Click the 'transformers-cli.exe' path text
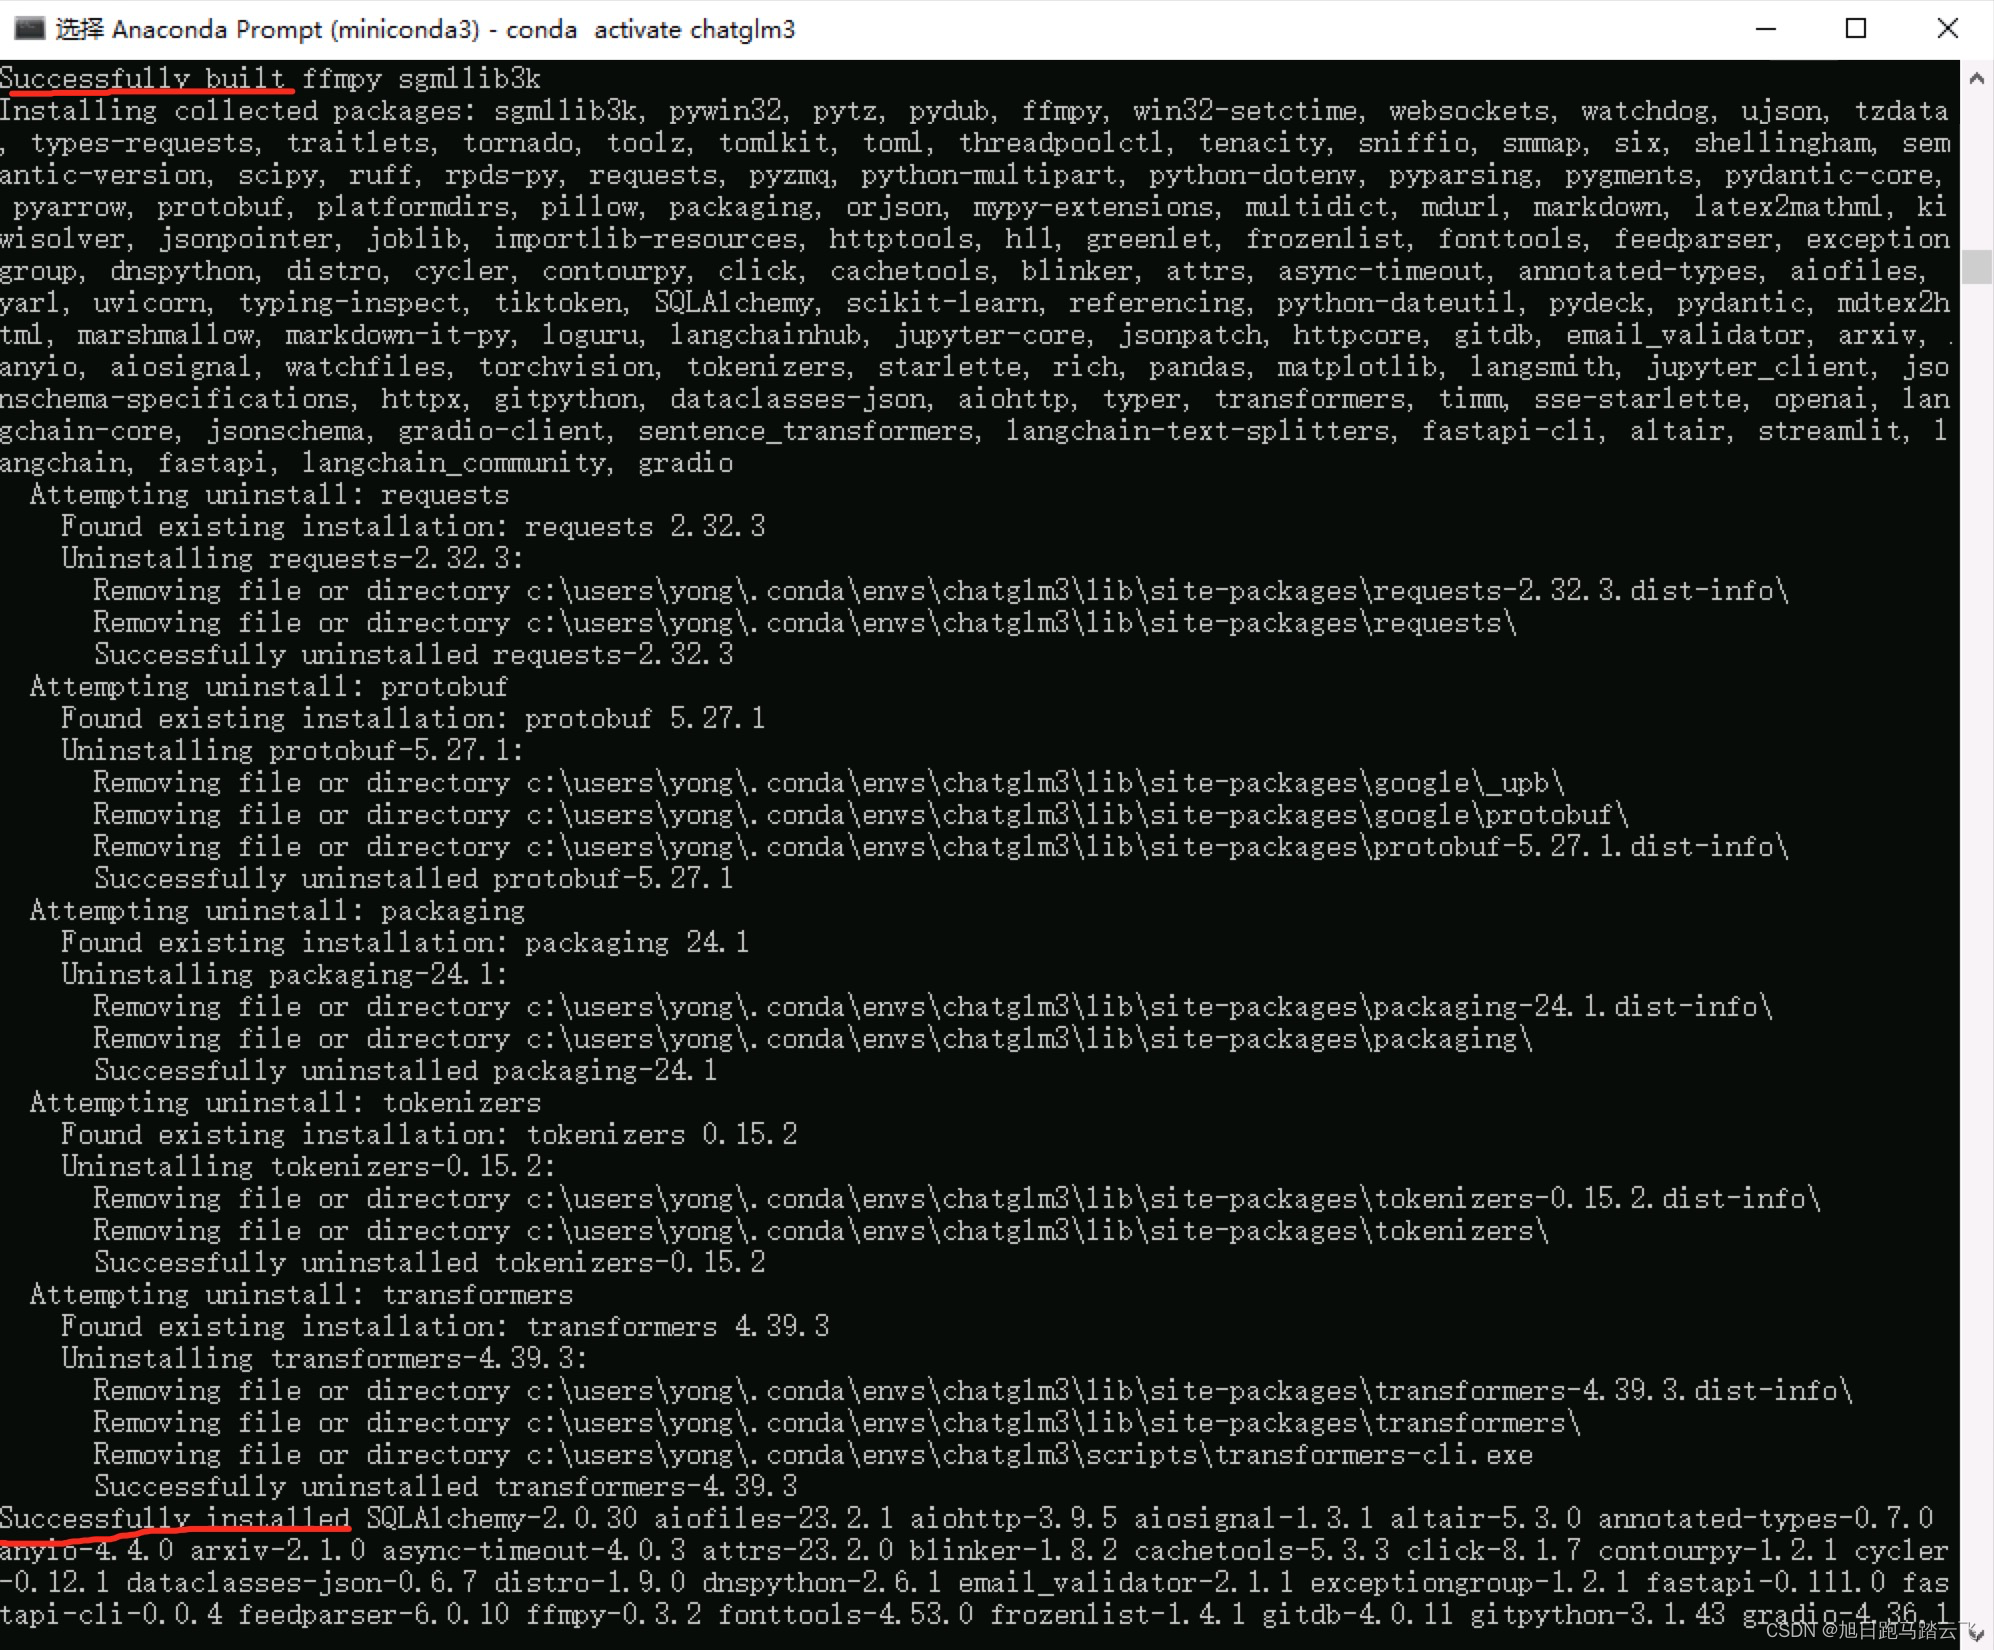 (1372, 1454)
